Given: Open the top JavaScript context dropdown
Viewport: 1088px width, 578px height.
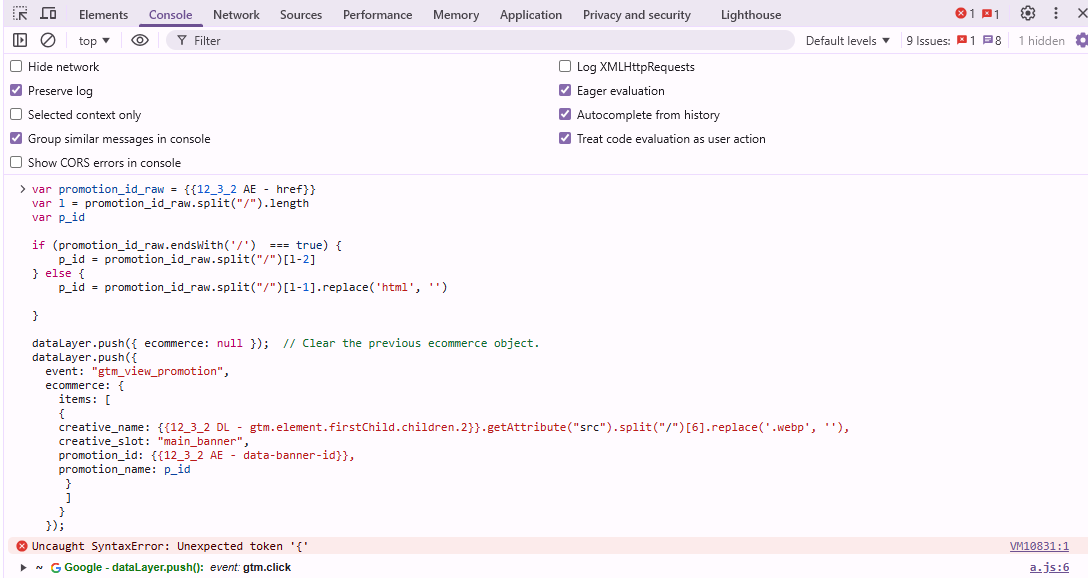Looking at the screenshot, I should point(94,41).
